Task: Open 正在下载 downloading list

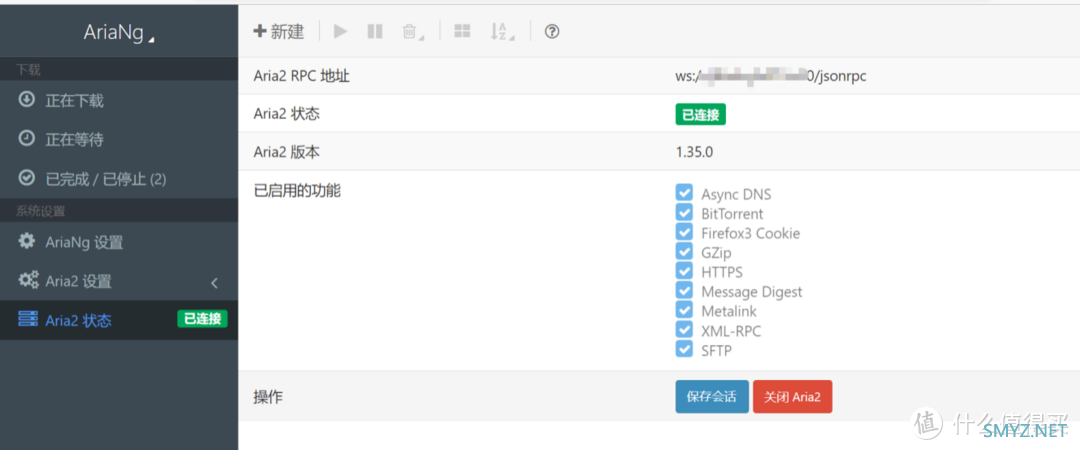Action: (x=74, y=100)
